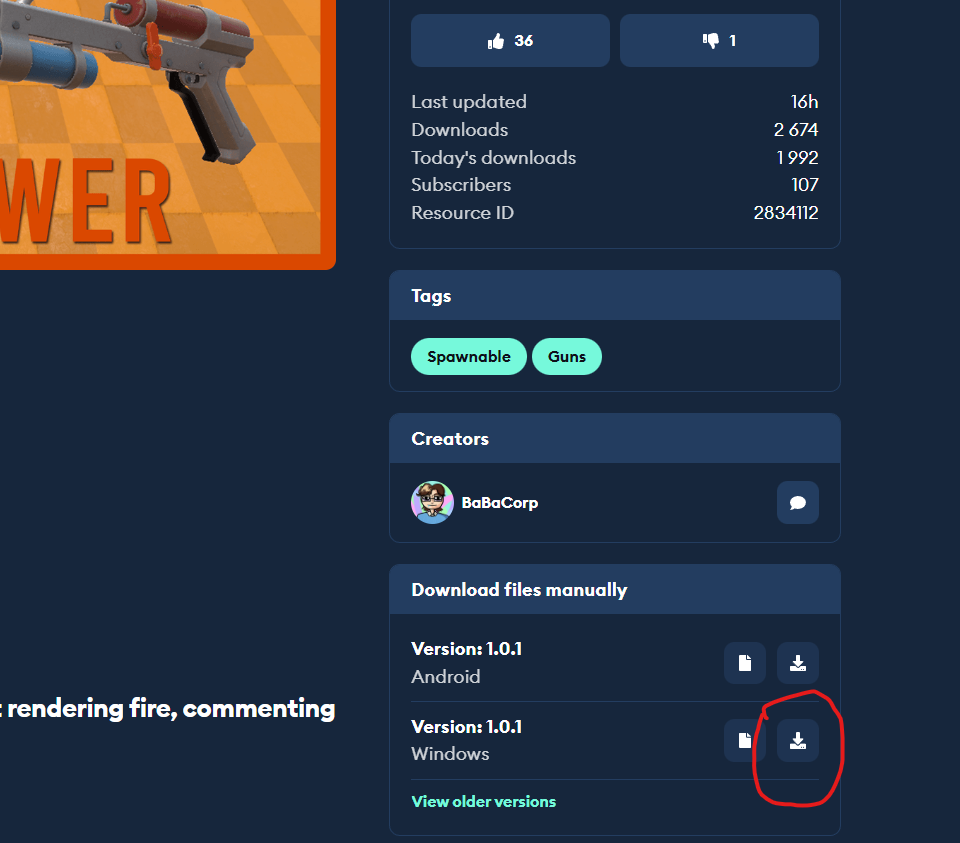Screen dimensions: 960x843
Task: Click the 36 likes button
Action: (x=510, y=40)
